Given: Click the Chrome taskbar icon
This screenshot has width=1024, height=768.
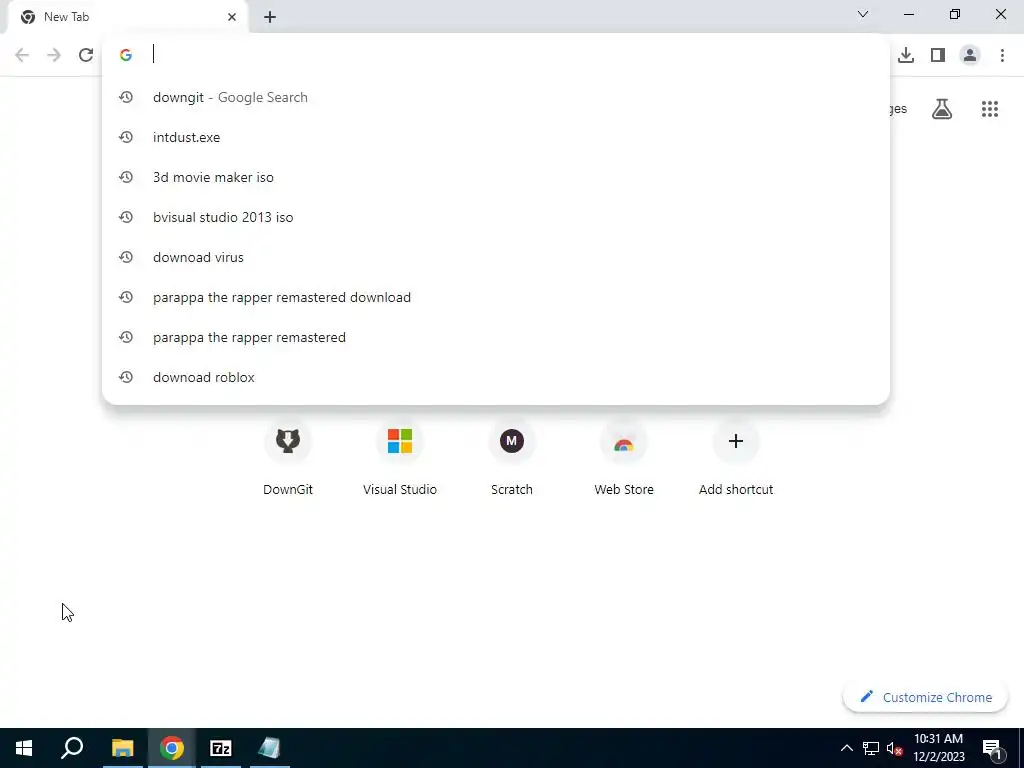Looking at the screenshot, I should (x=172, y=748).
